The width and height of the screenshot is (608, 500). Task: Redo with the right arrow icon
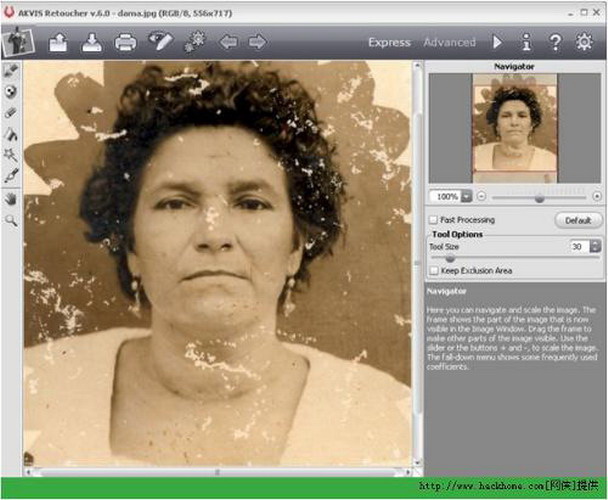coord(257,42)
